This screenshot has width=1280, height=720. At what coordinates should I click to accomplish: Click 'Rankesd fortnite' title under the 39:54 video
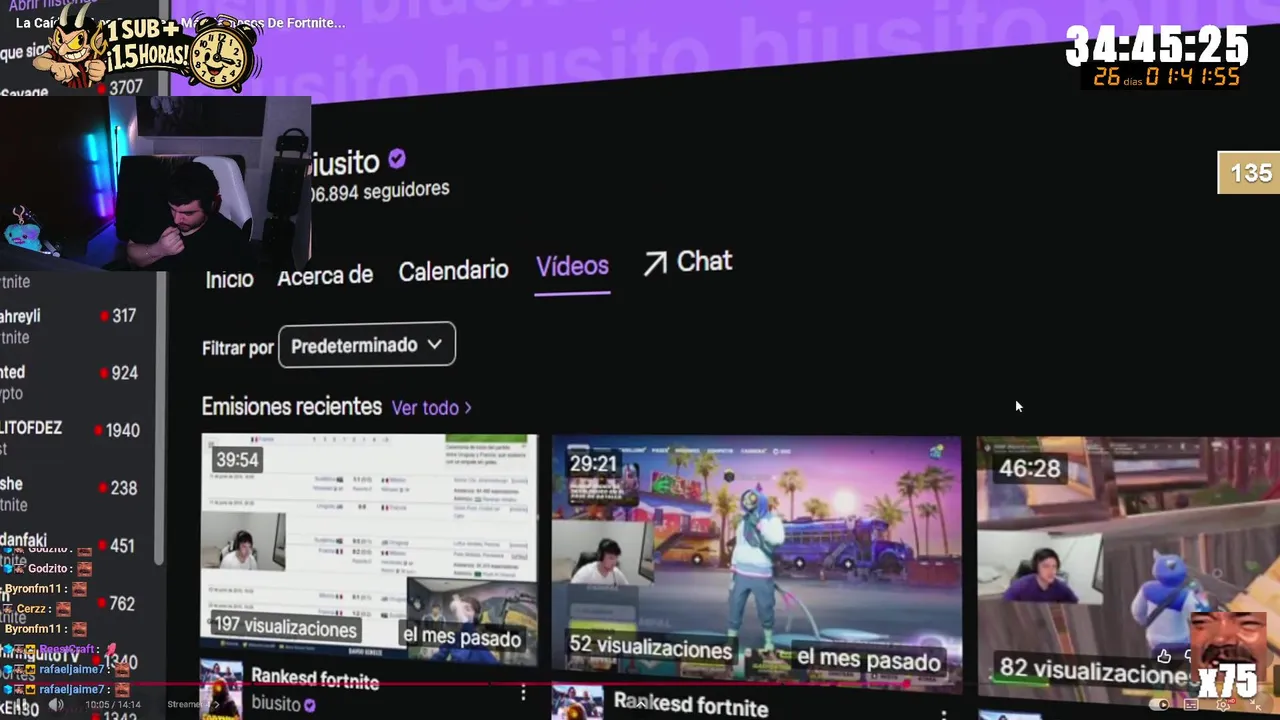click(315, 679)
